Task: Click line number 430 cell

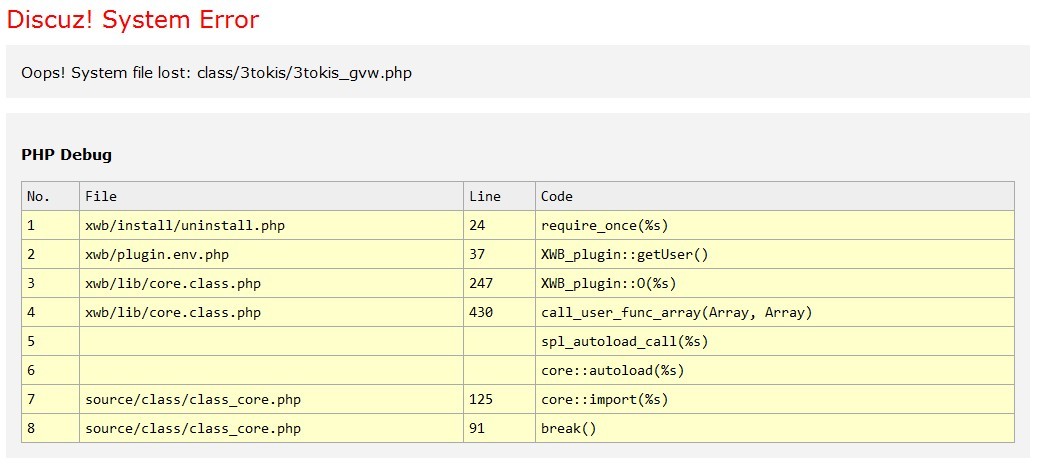Action: [499, 312]
